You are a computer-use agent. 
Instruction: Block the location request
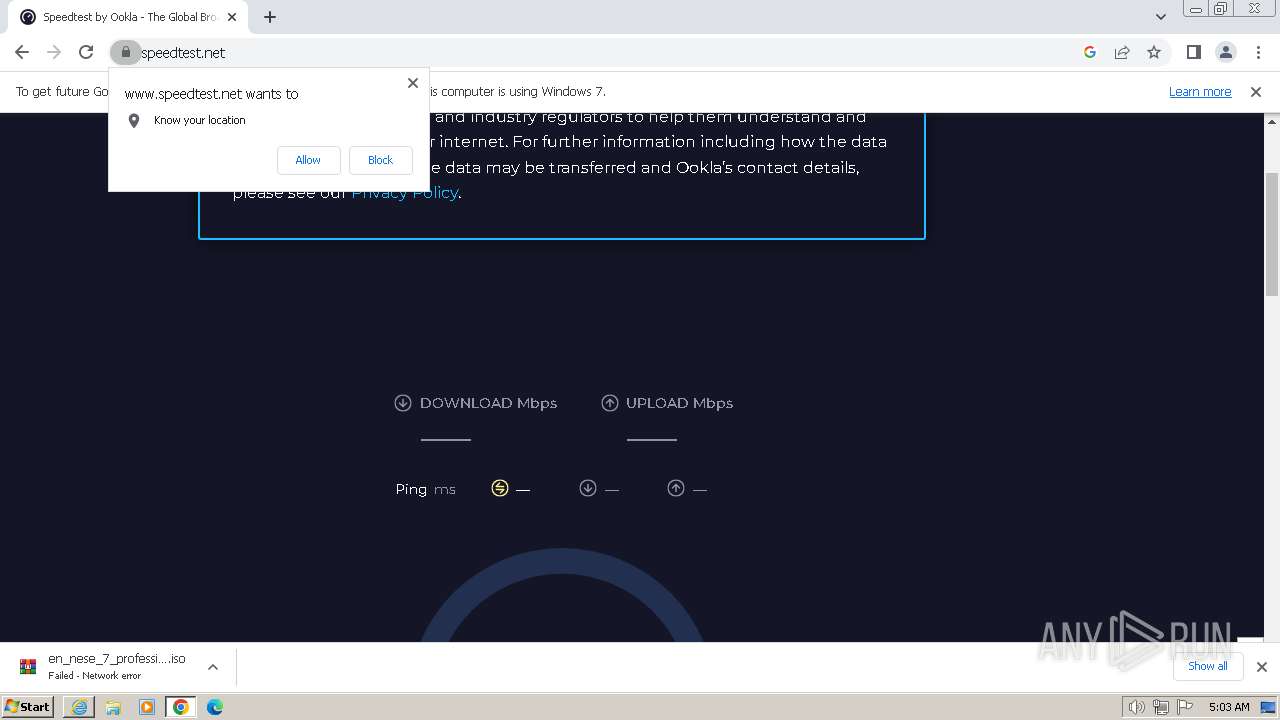[x=380, y=160]
